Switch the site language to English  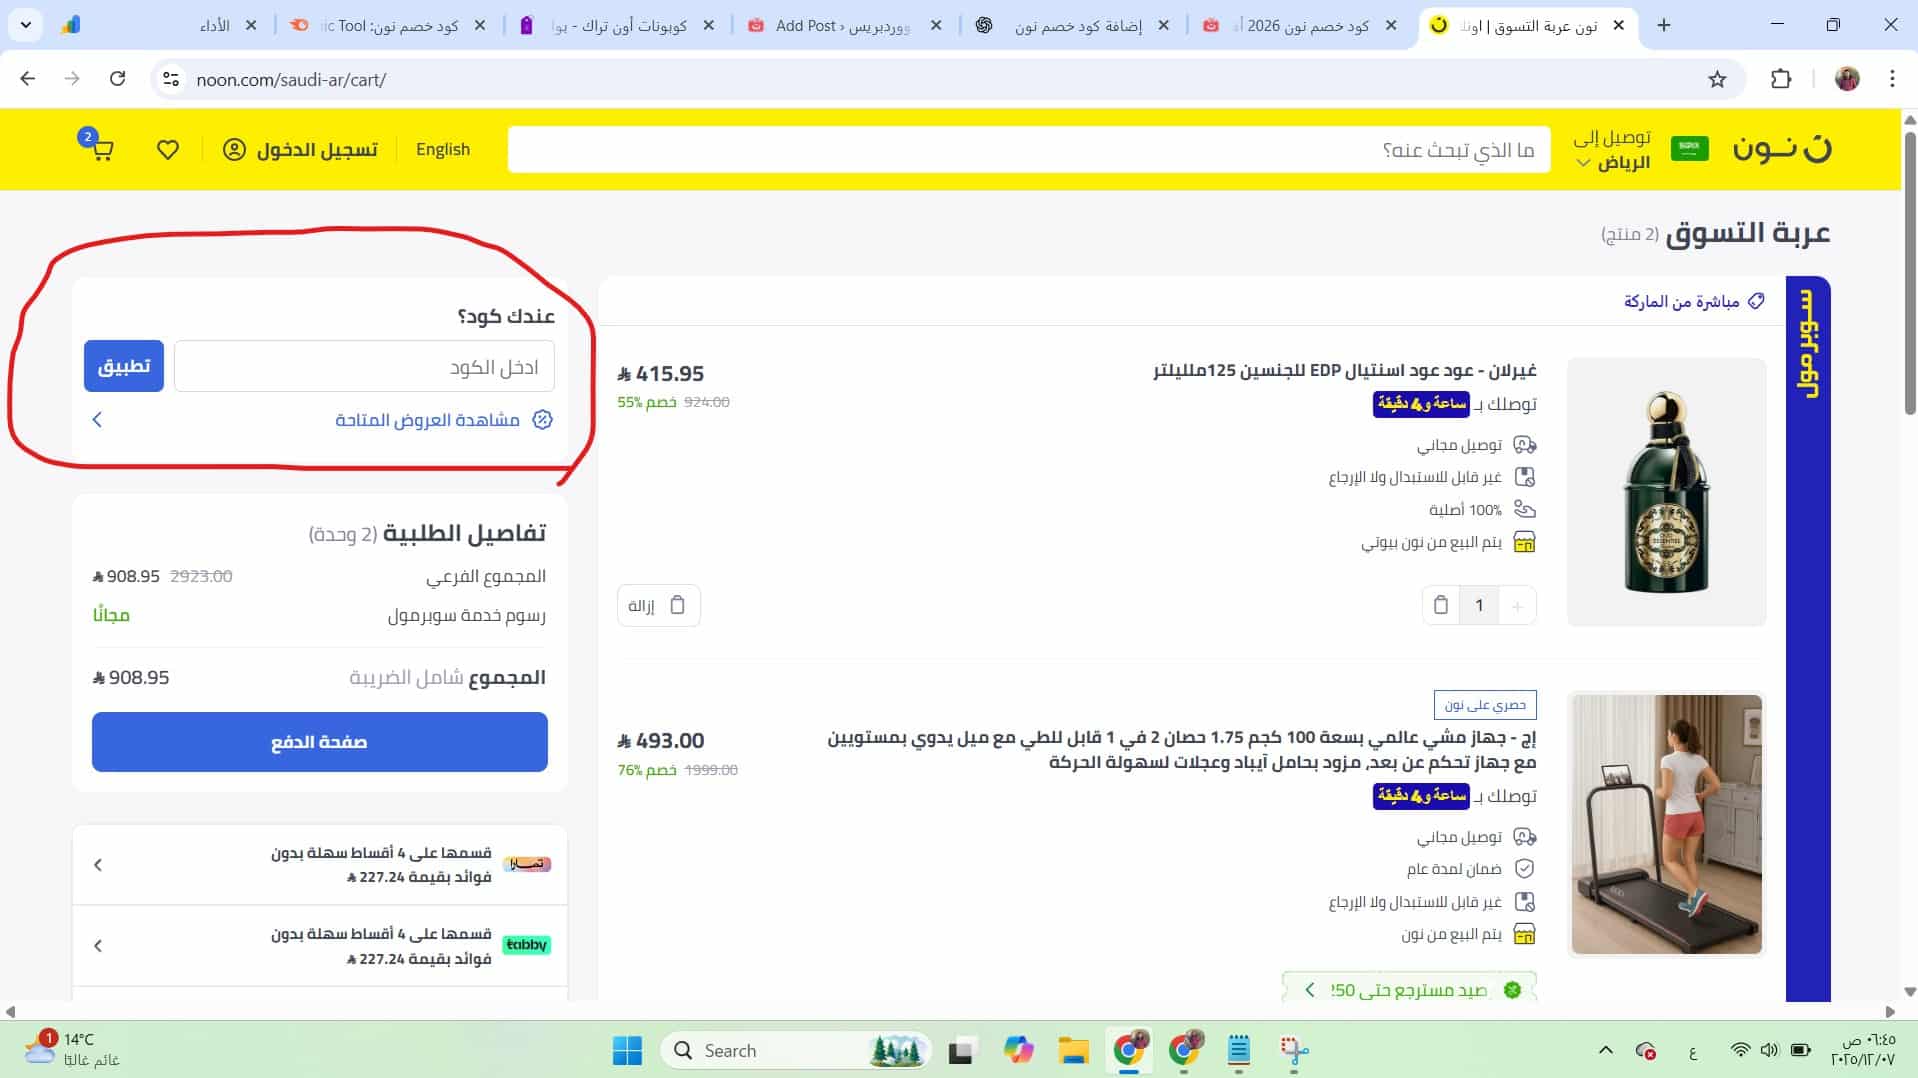[x=443, y=149]
